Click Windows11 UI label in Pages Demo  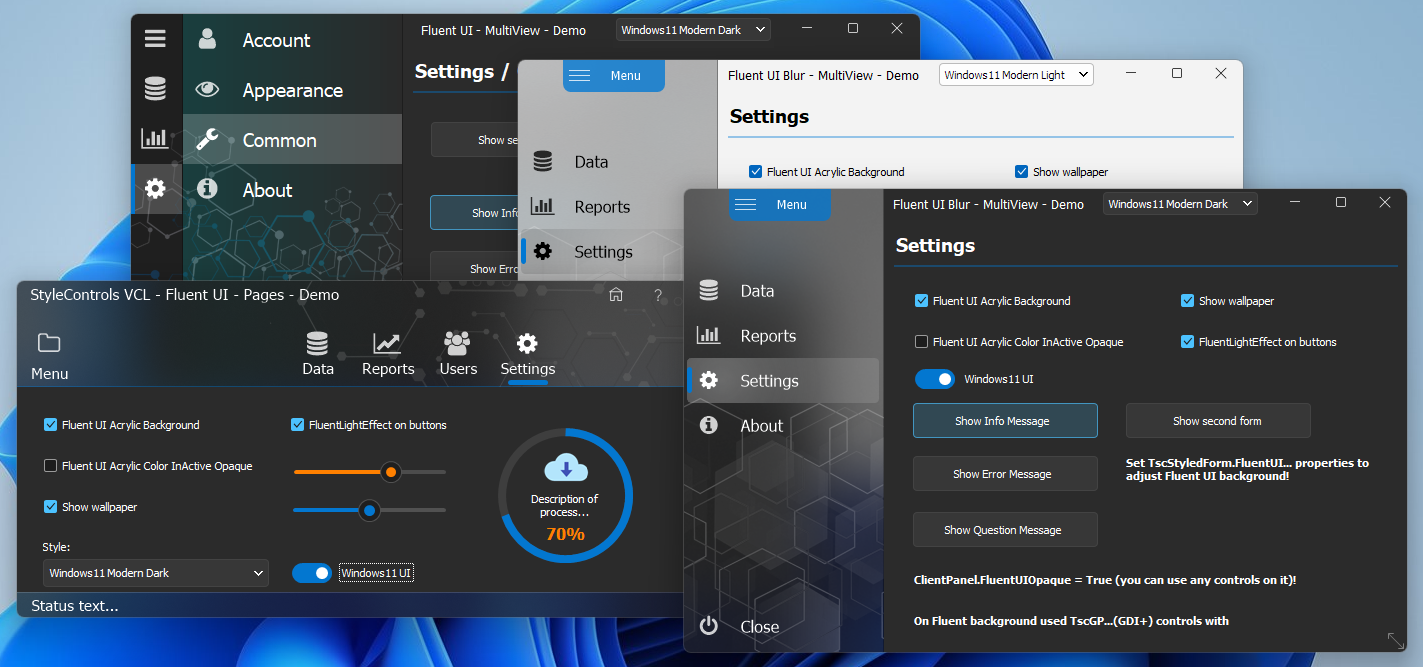376,573
